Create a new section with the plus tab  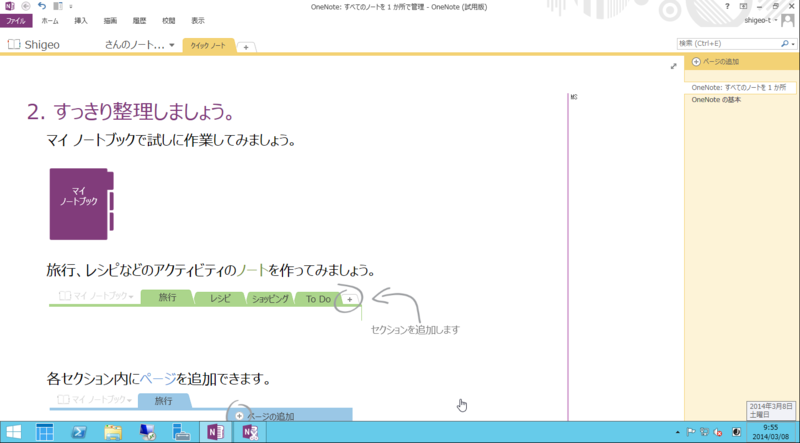[x=246, y=47]
